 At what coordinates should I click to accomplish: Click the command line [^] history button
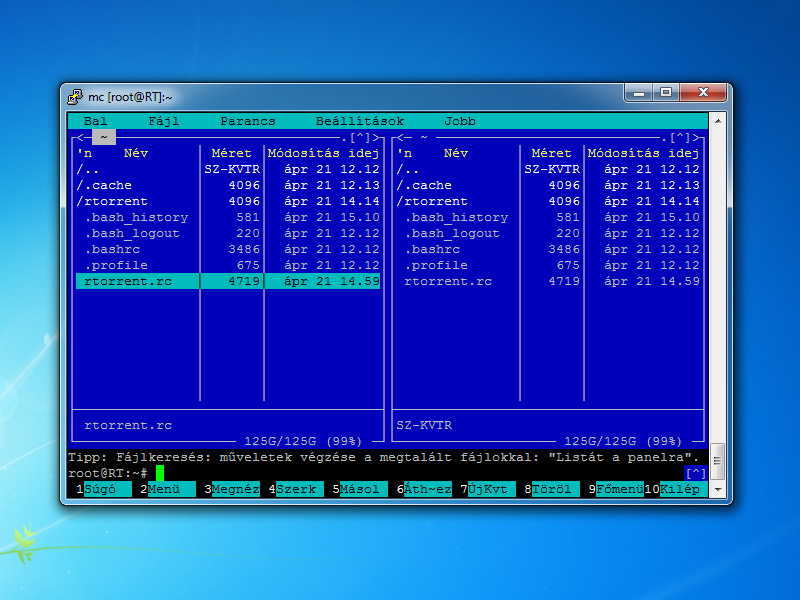click(x=696, y=473)
